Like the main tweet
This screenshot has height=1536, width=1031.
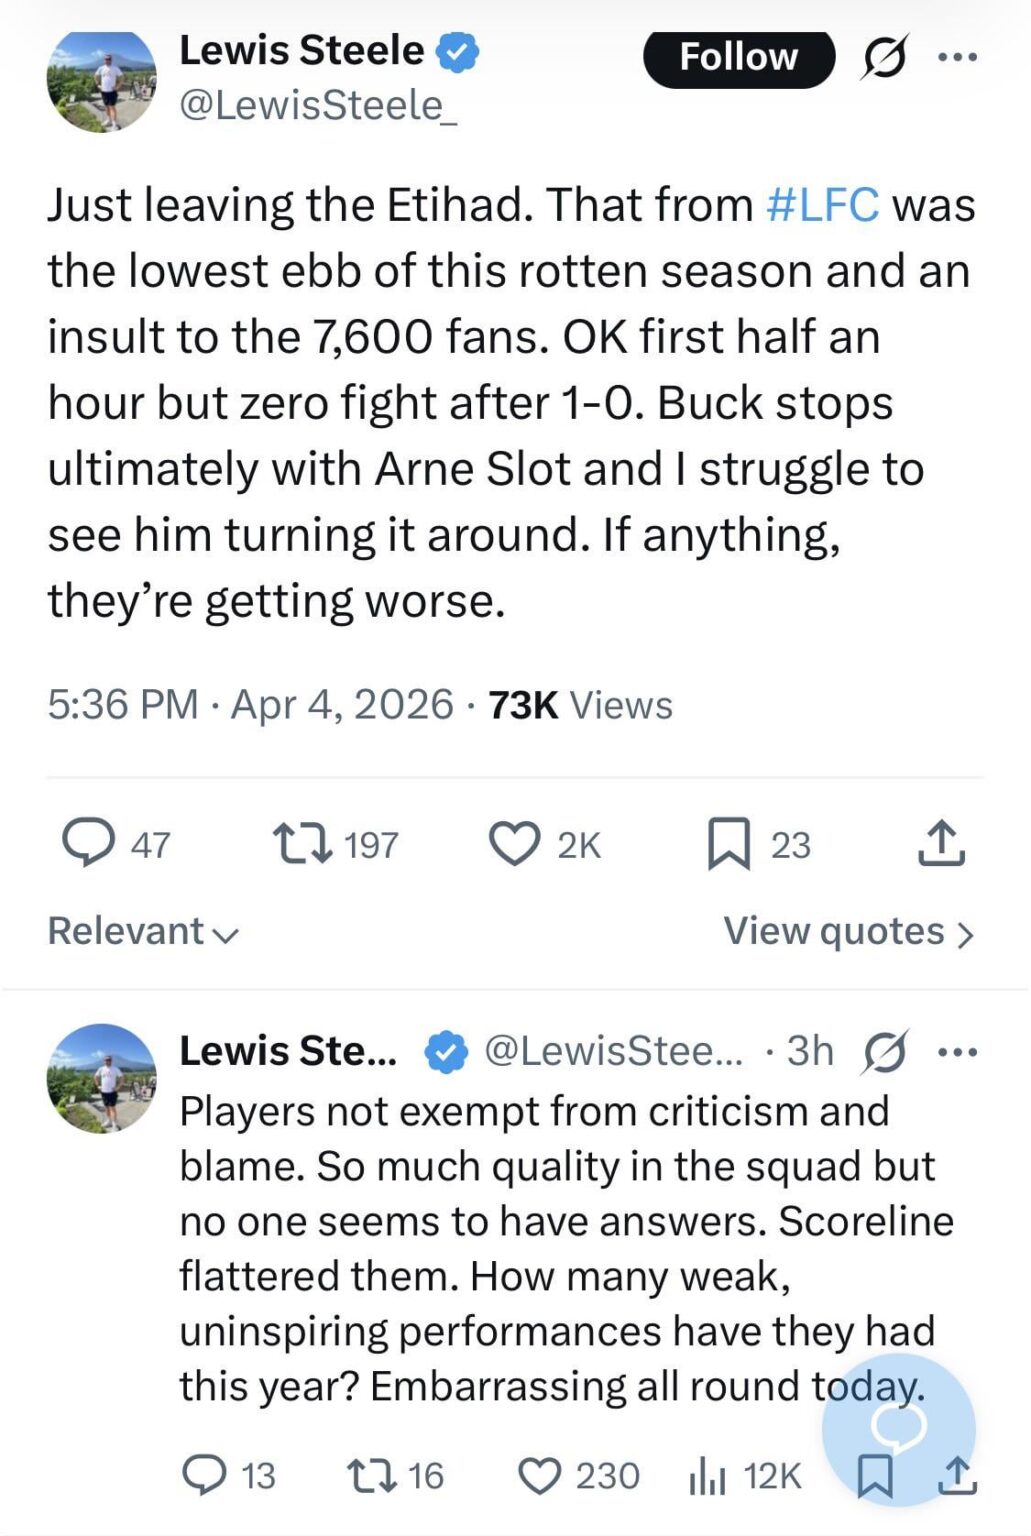coord(517,843)
